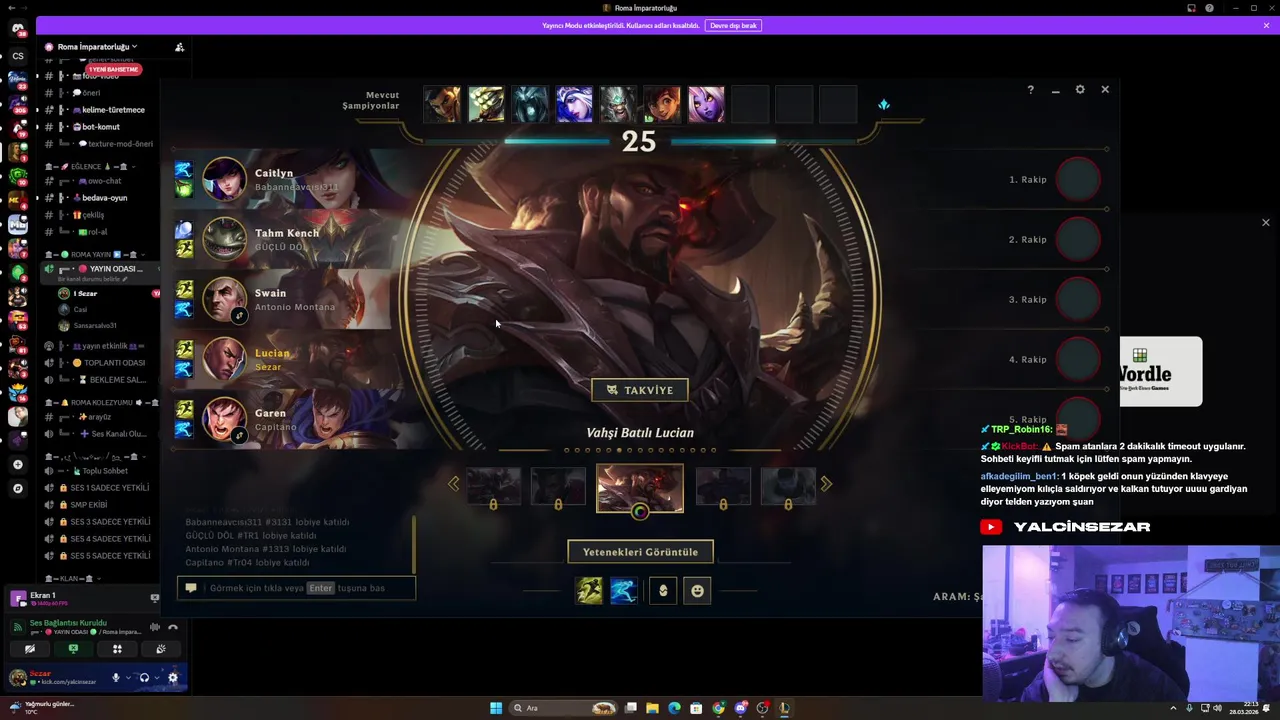Click the reroll dice icon by the bench
The height and width of the screenshot is (720, 1280).
point(883,104)
